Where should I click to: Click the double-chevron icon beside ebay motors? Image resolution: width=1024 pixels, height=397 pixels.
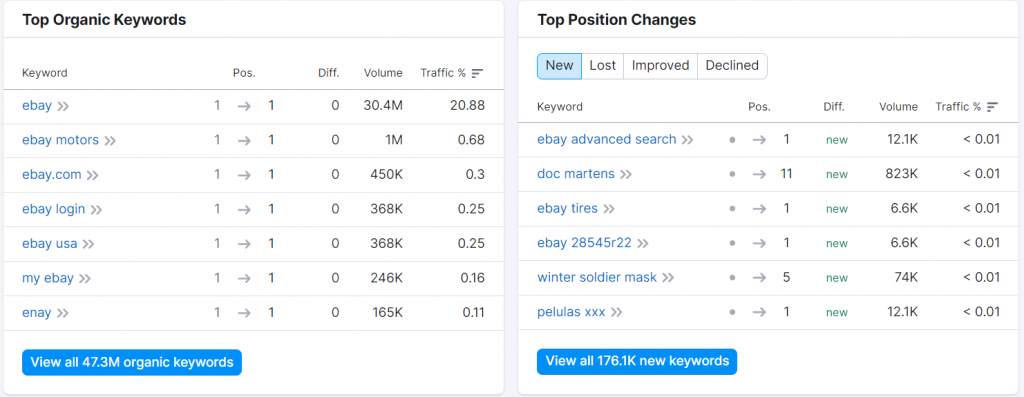[x=110, y=140]
